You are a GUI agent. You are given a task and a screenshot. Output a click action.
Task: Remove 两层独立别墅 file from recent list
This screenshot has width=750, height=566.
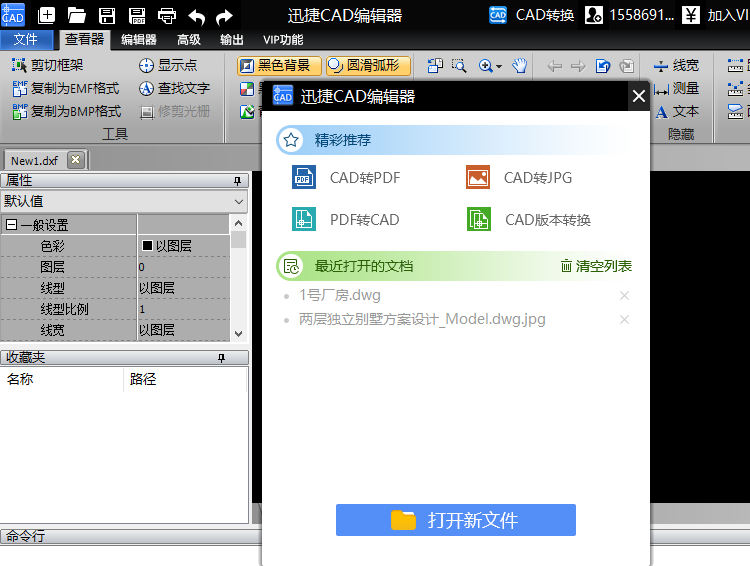pos(624,320)
